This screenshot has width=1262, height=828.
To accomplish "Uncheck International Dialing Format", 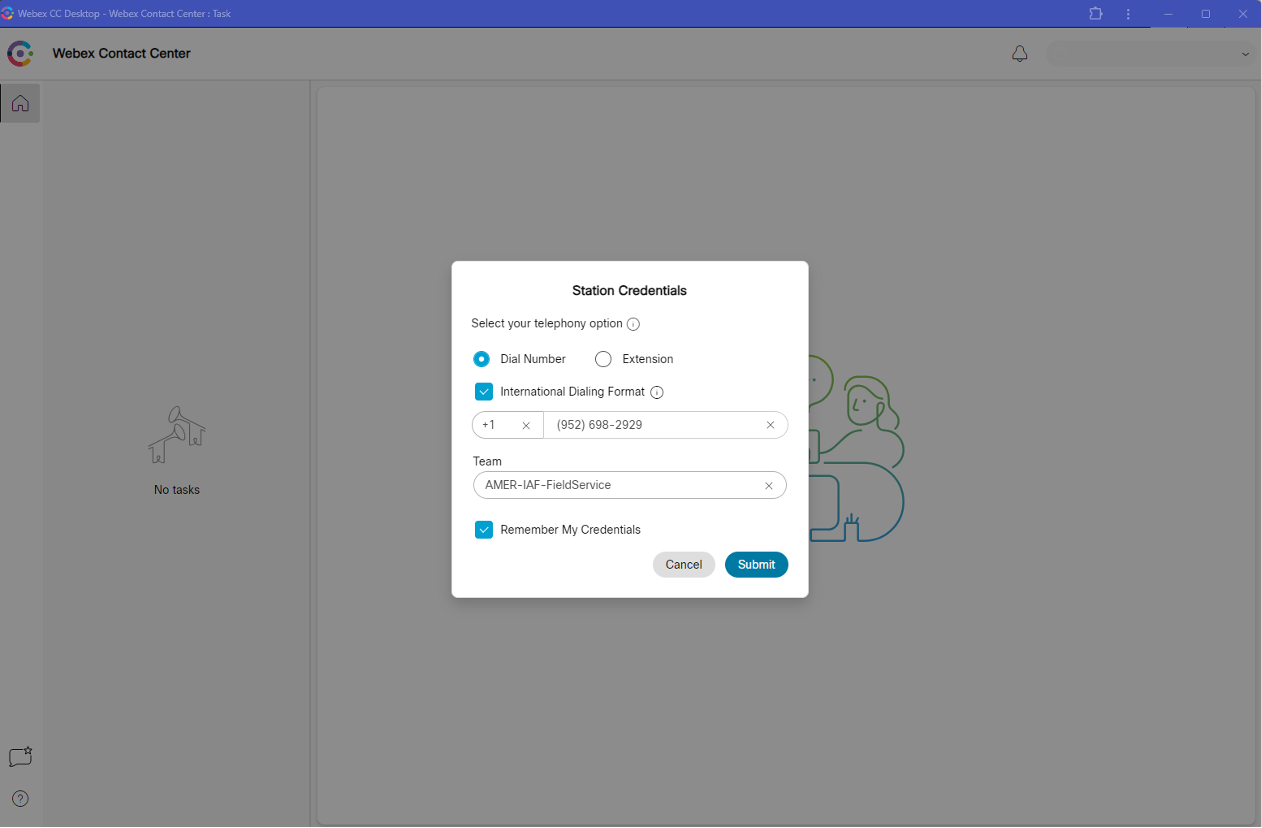I will (x=484, y=392).
